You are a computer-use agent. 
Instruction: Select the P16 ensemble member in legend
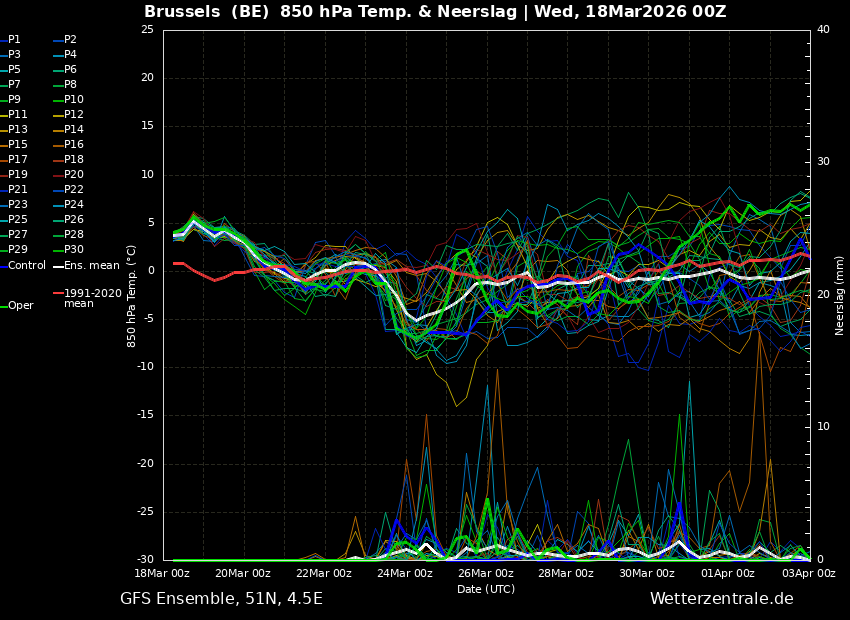click(x=73, y=145)
